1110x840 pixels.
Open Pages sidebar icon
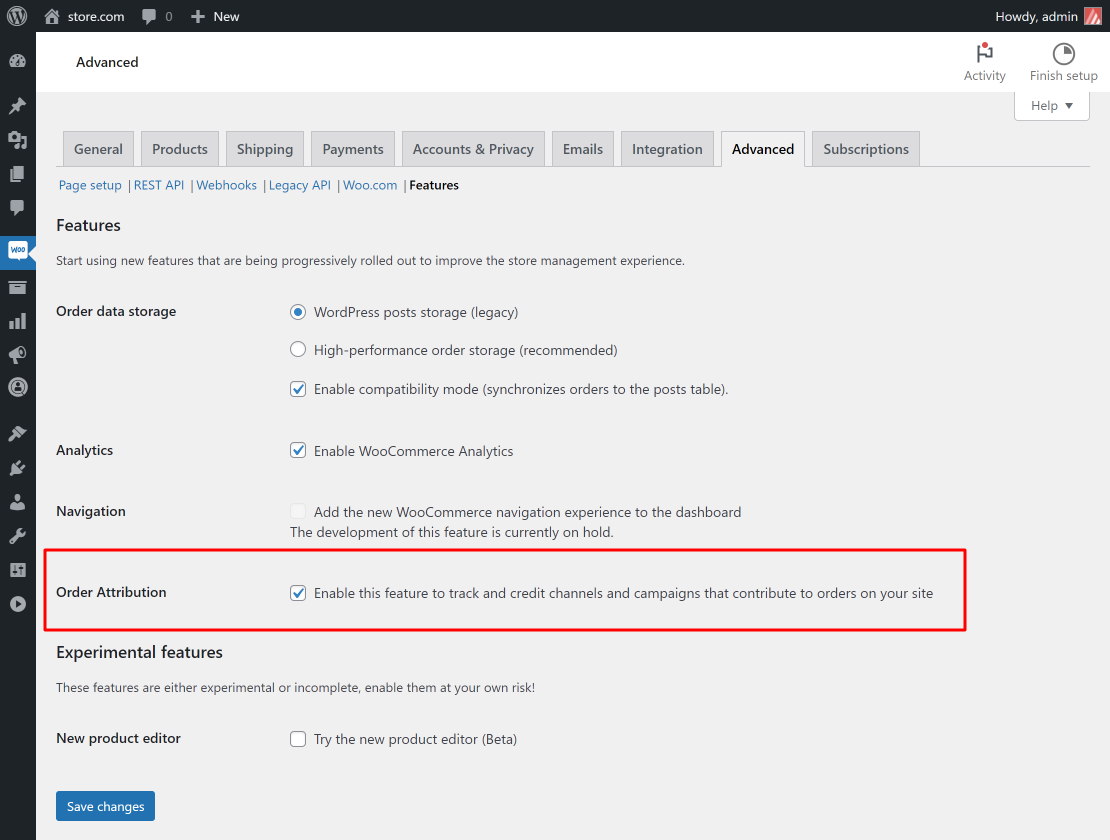point(18,173)
